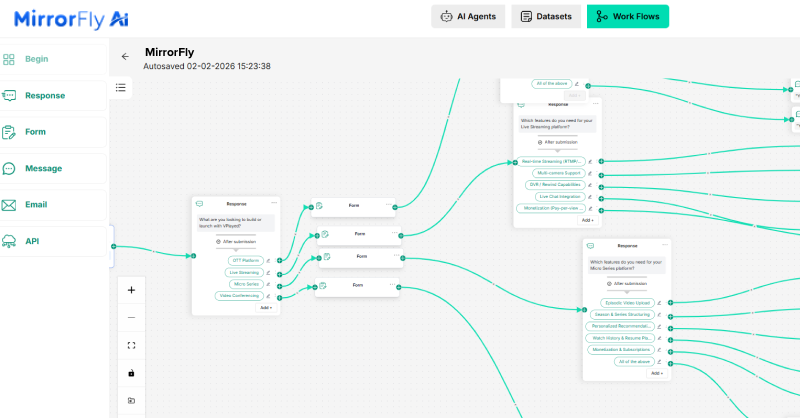800x418 pixels.
Task: Open the Work Flows tab
Action: click(x=627, y=16)
